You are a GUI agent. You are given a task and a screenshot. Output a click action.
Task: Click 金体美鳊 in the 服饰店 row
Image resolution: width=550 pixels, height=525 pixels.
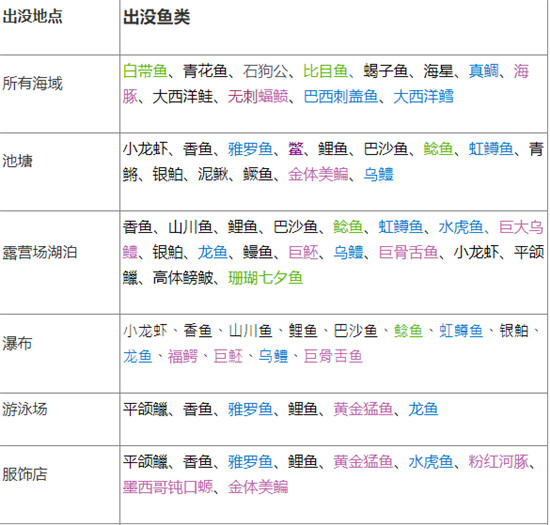[258, 487]
